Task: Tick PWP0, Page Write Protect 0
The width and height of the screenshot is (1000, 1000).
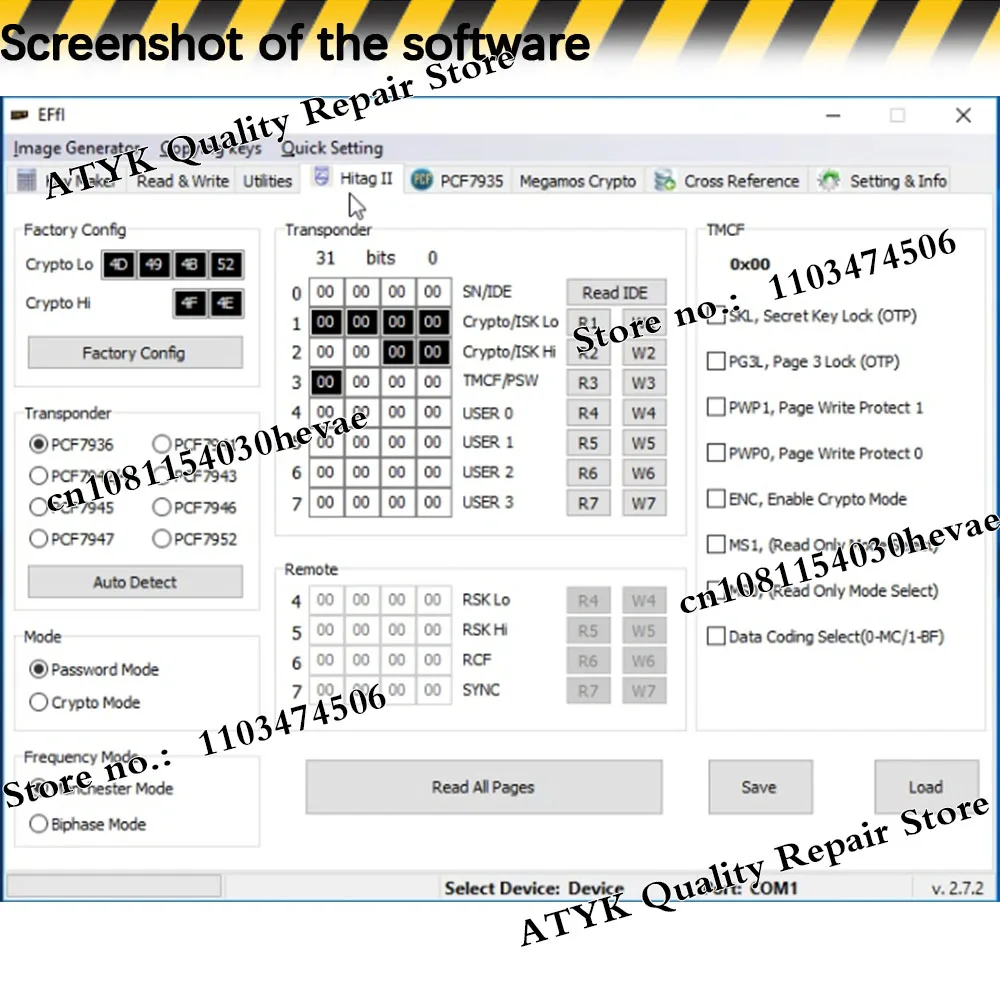Action: [716, 453]
